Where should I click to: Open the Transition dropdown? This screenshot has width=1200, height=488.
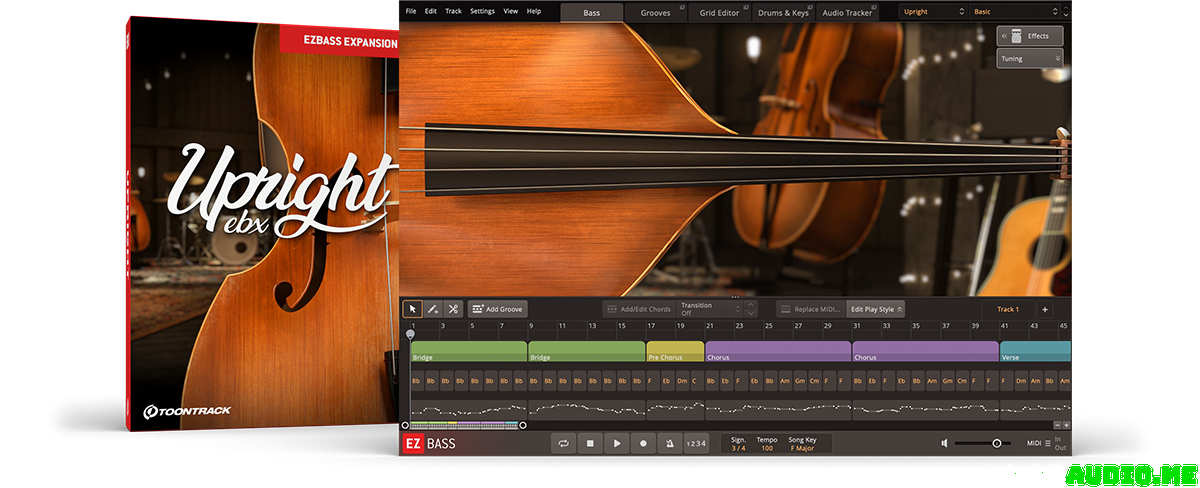coord(710,309)
